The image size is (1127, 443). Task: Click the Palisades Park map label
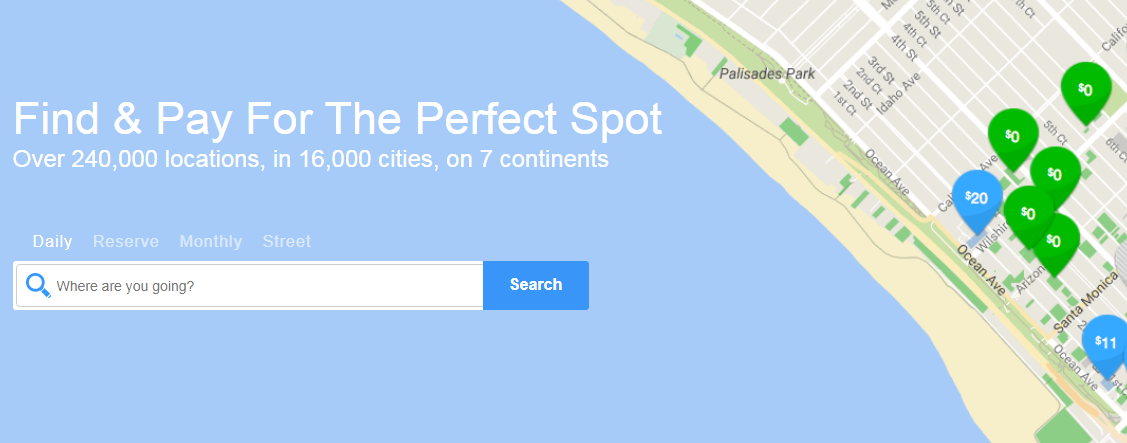[x=767, y=73]
